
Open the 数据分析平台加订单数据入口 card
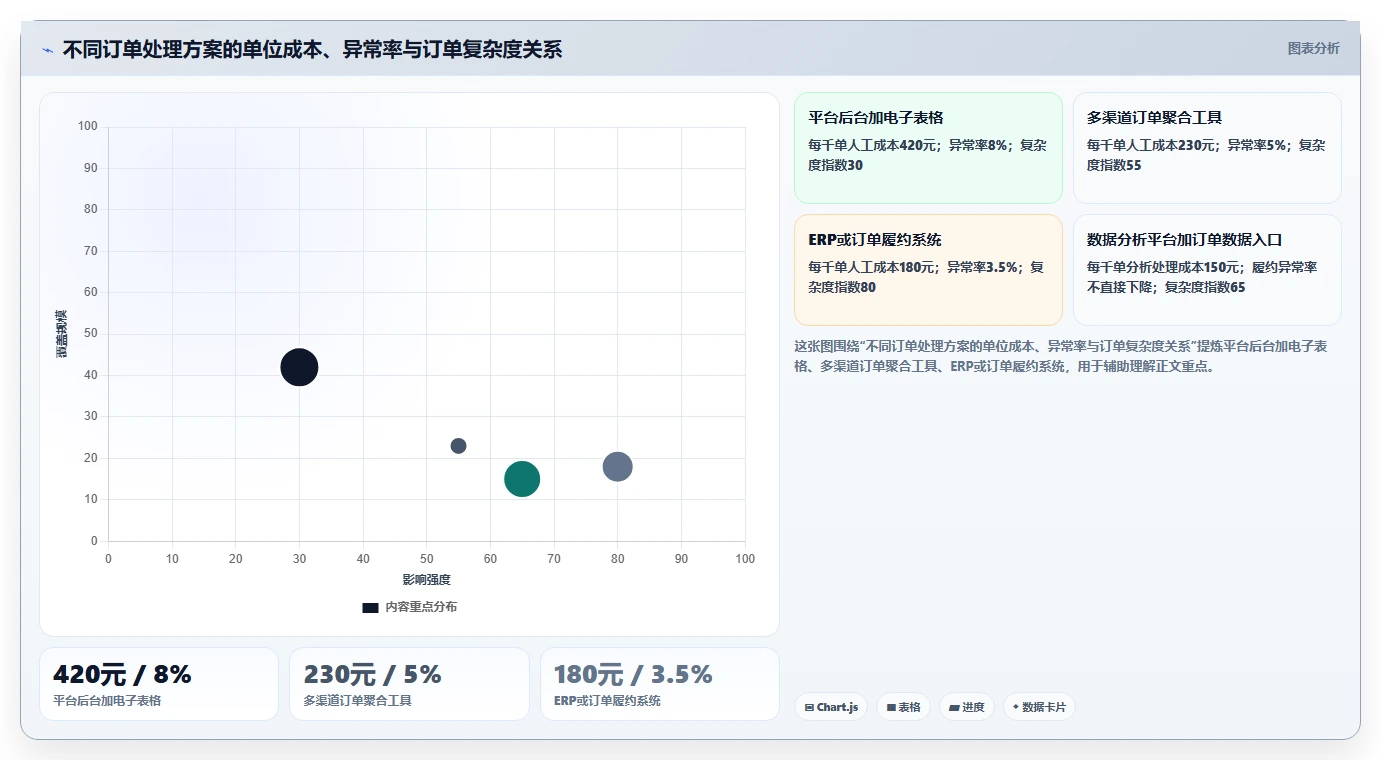click(x=1207, y=270)
